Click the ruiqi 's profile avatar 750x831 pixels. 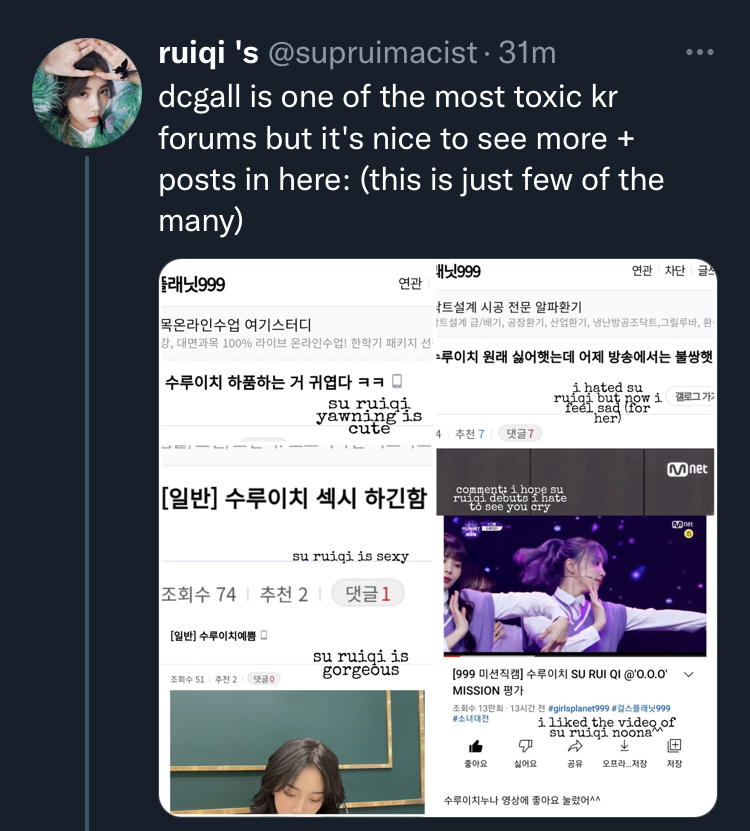87,93
